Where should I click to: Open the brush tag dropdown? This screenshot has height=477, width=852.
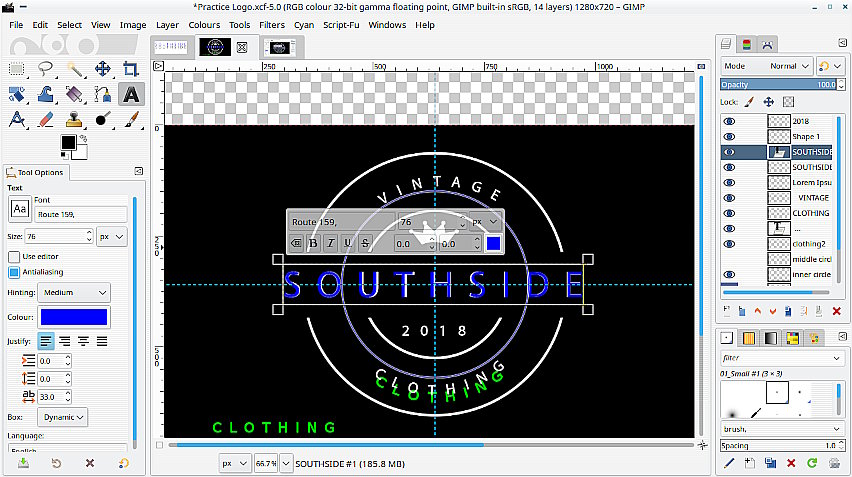[781, 429]
